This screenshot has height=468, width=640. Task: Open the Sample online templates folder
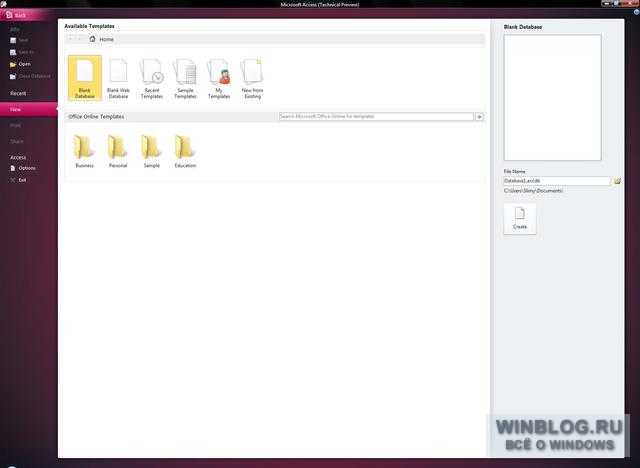tap(151, 151)
